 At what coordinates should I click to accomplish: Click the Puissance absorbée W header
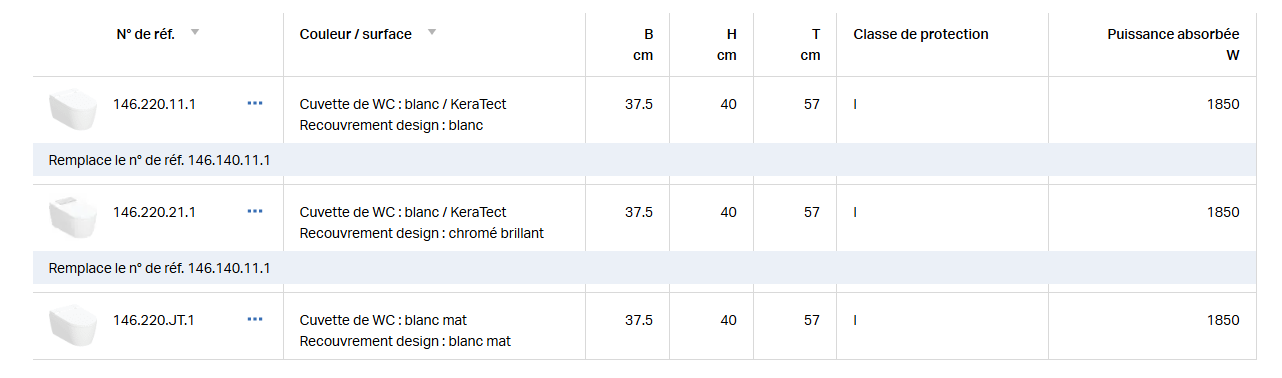coord(1173,44)
